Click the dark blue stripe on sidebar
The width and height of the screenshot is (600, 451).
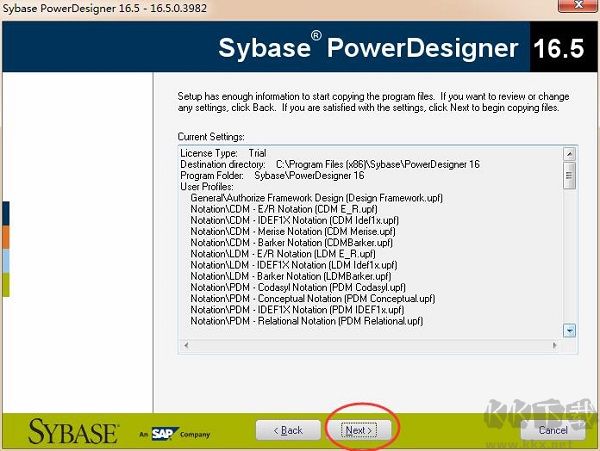click(4, 213)
